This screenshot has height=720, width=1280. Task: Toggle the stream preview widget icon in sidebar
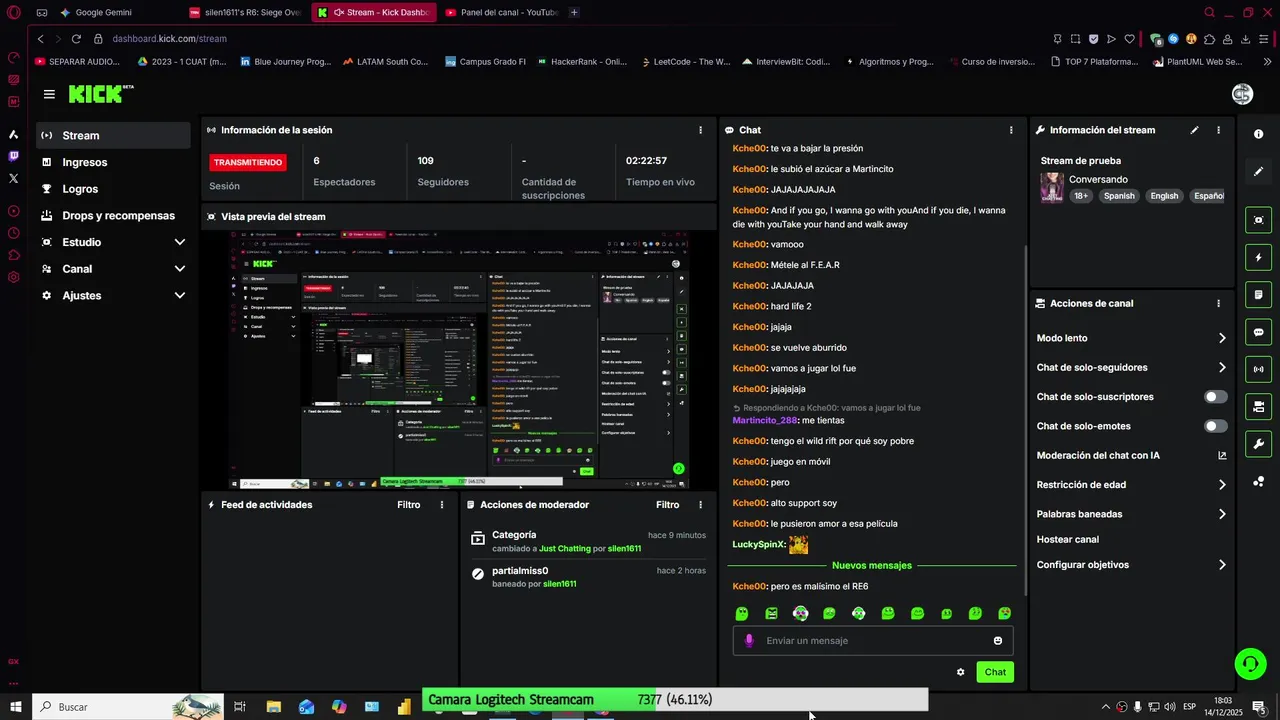pyautogui.click(x=1258, y=220)
